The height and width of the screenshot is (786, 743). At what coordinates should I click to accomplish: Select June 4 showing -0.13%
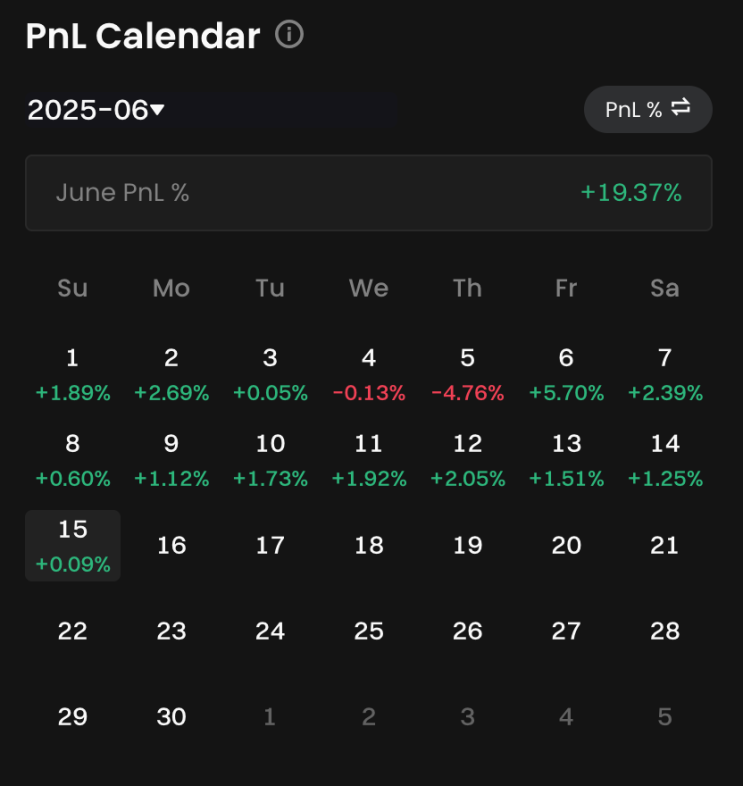(x=368, y=374)
